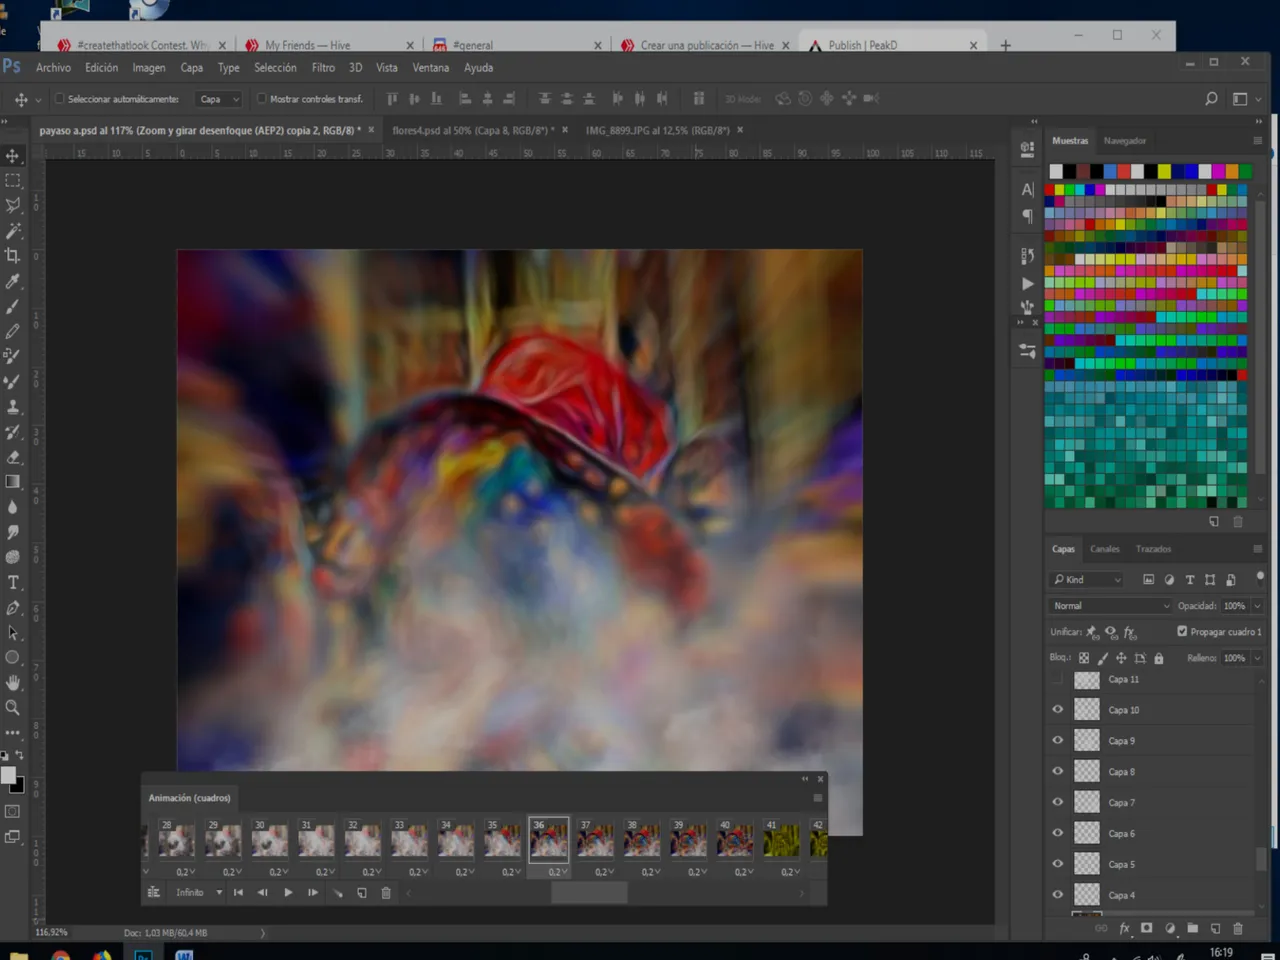Select the Capa 4 layer

pyautogui.click(x=1160, y=895)
